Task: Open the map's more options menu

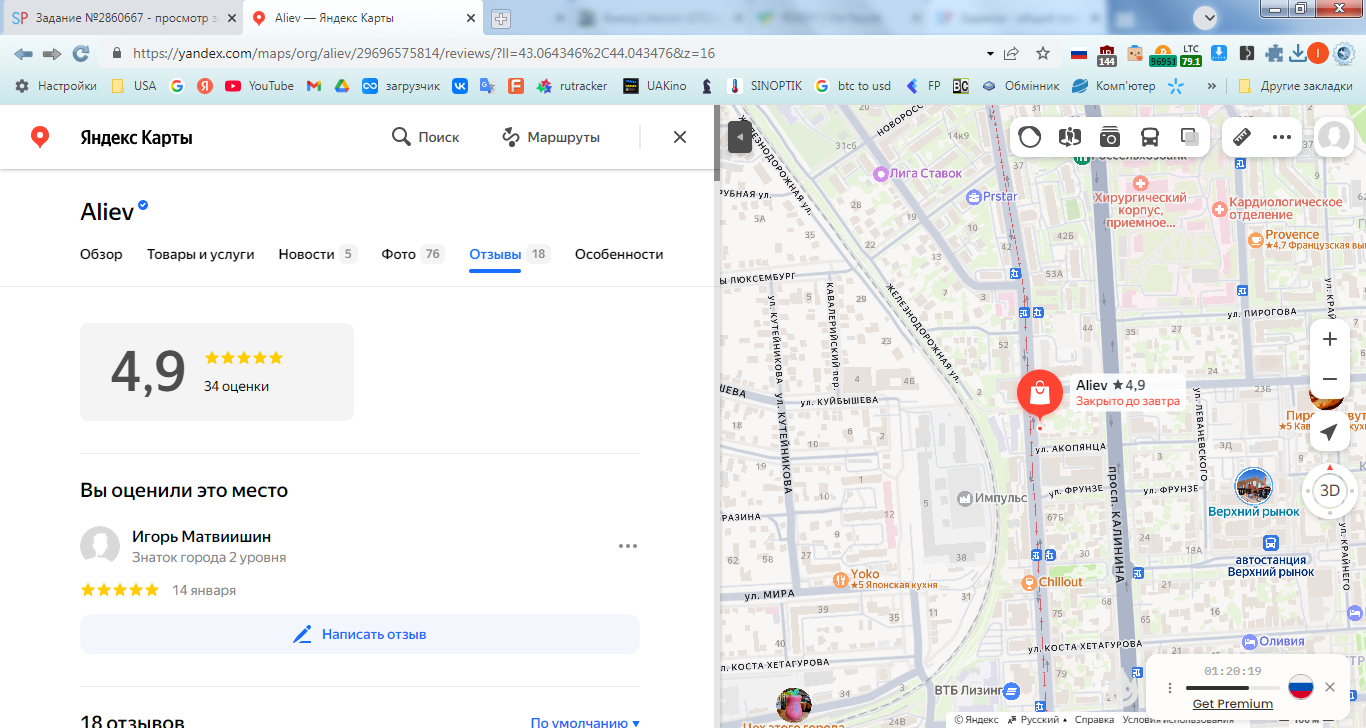Action: point(1282,137)
